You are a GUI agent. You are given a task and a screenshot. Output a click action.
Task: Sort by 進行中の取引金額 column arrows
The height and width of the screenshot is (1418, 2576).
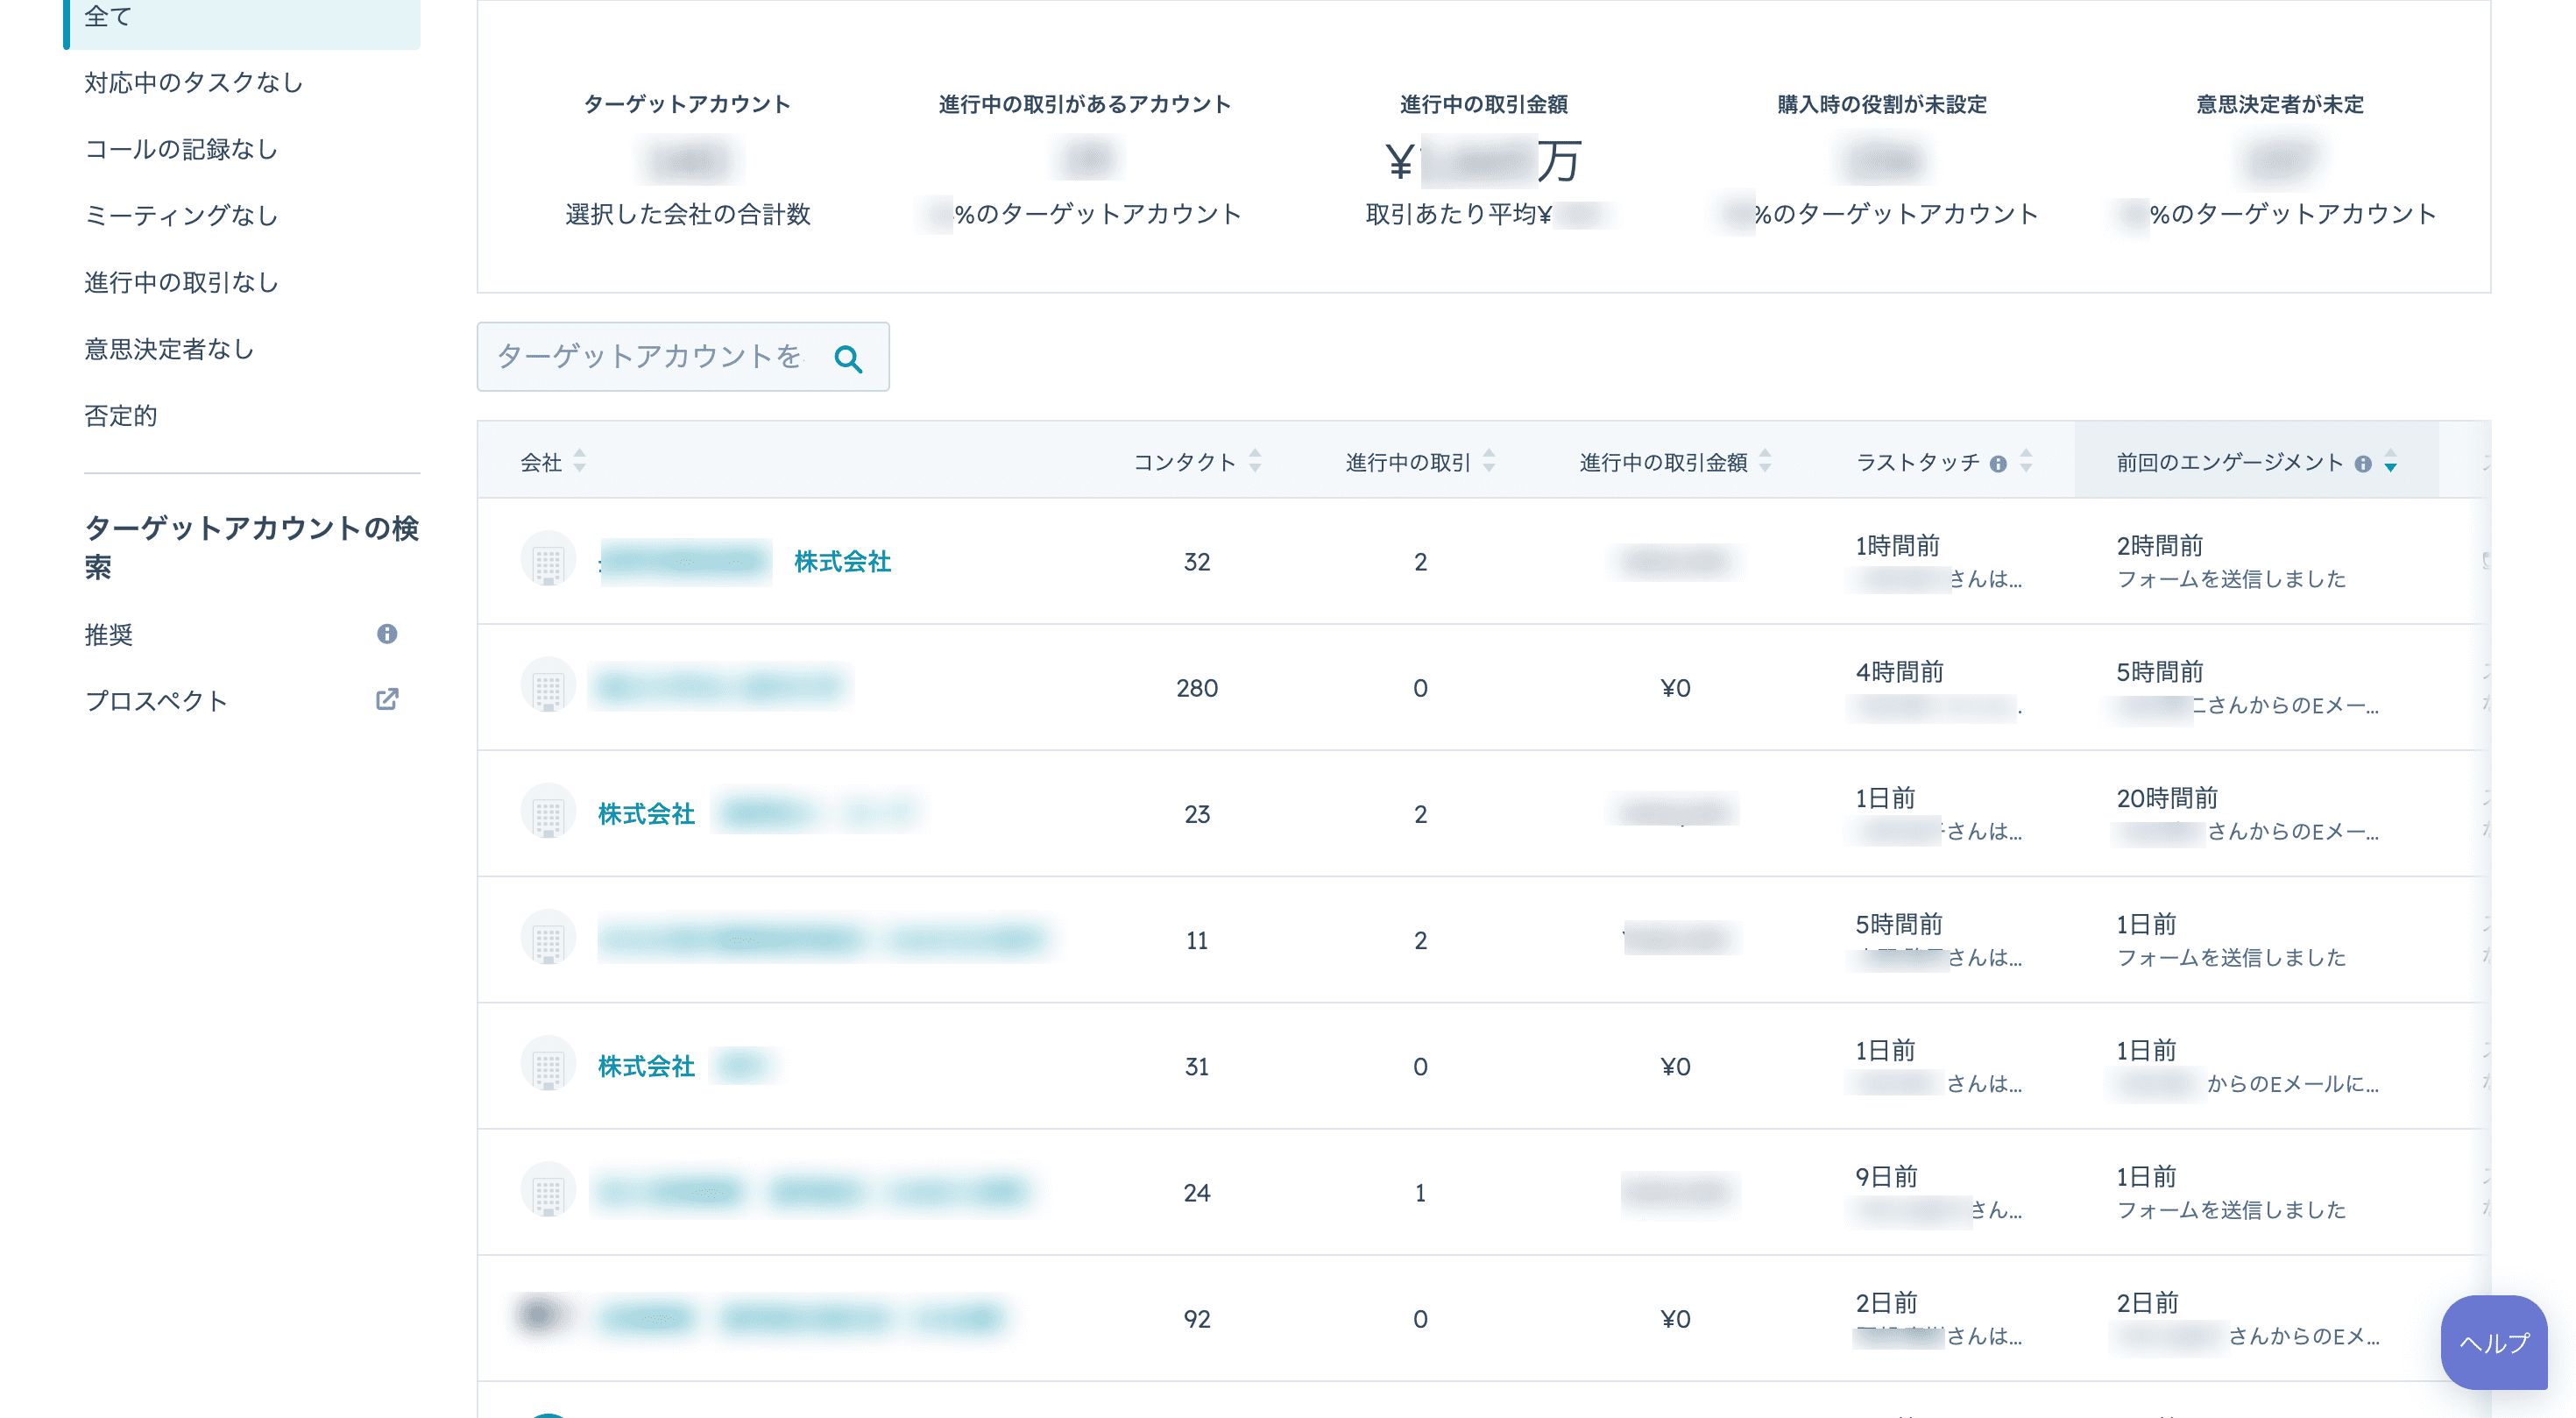1765,461
